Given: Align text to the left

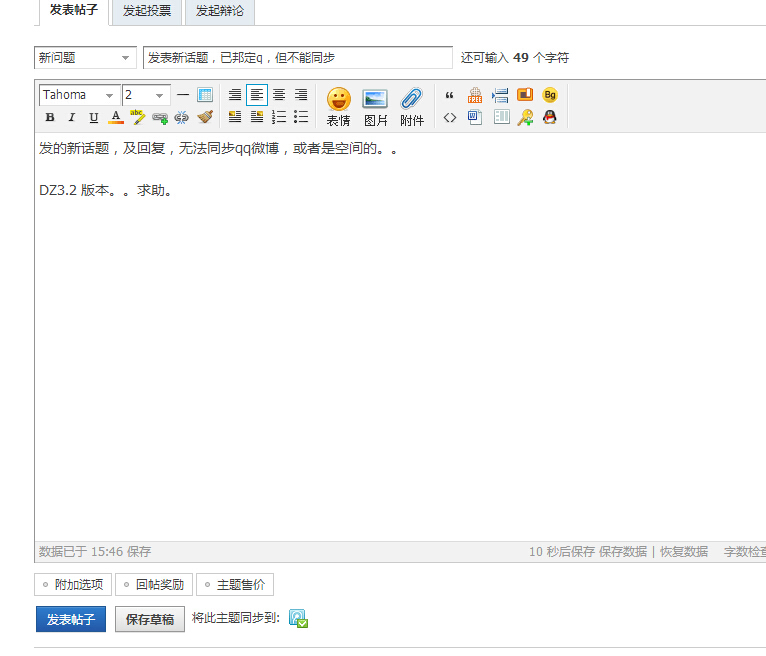Looking at the screenshot, I should pos(257,95).
